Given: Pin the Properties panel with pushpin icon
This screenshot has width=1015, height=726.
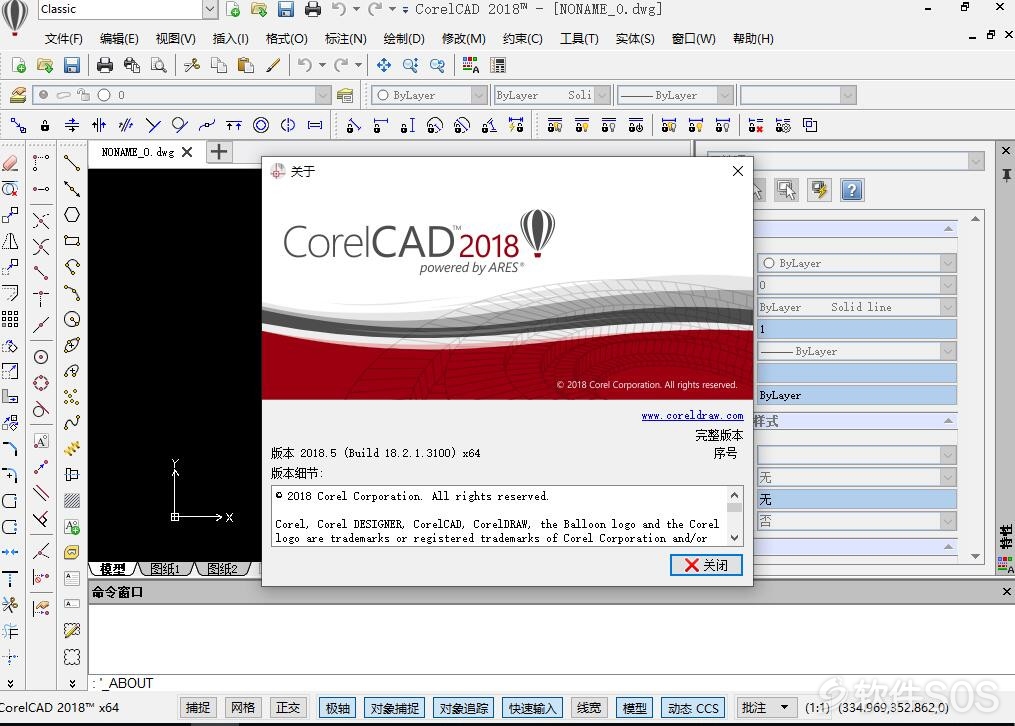Looking at the screenshot, I should (1006, 175).
